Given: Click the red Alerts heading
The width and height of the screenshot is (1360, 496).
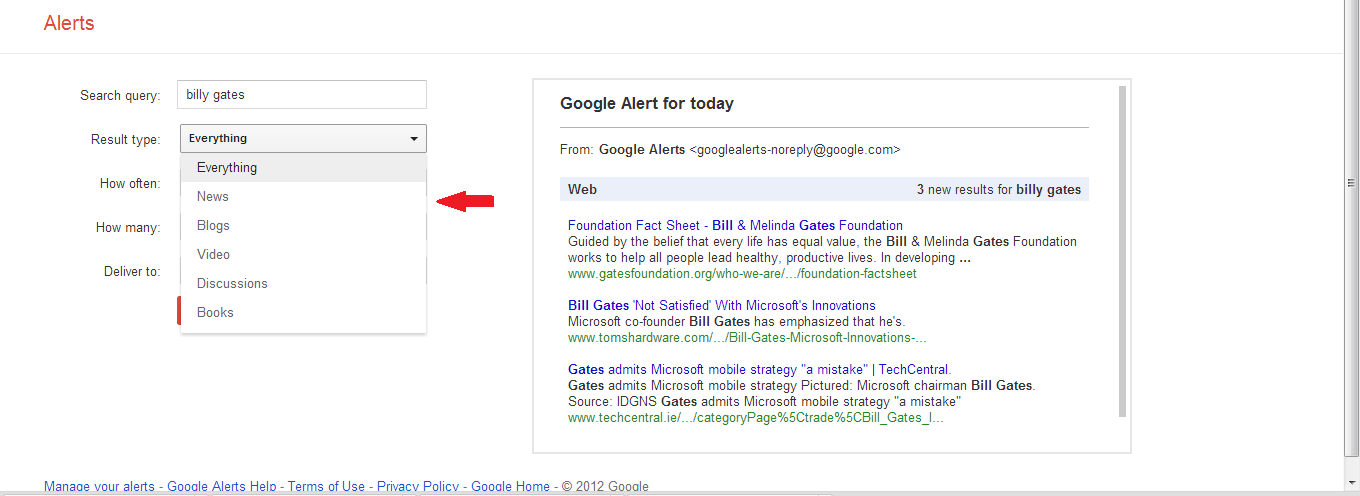Looking at the screenshot, I should (x=69, y=23).
